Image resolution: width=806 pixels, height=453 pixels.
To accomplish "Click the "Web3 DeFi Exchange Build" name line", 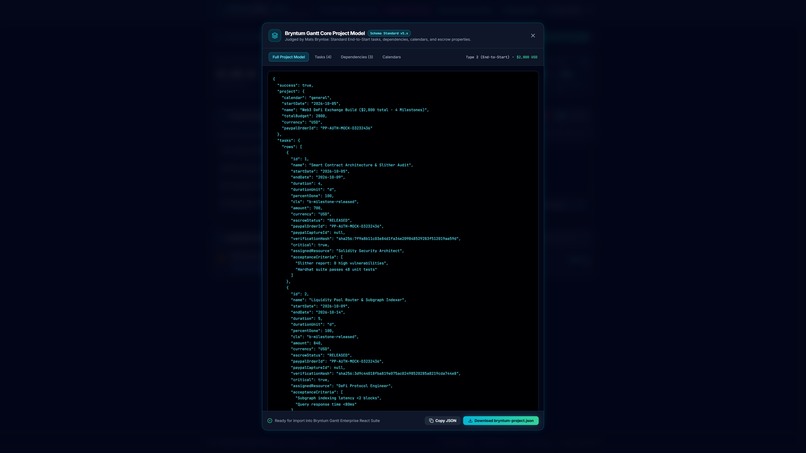I will coord(355,110).
